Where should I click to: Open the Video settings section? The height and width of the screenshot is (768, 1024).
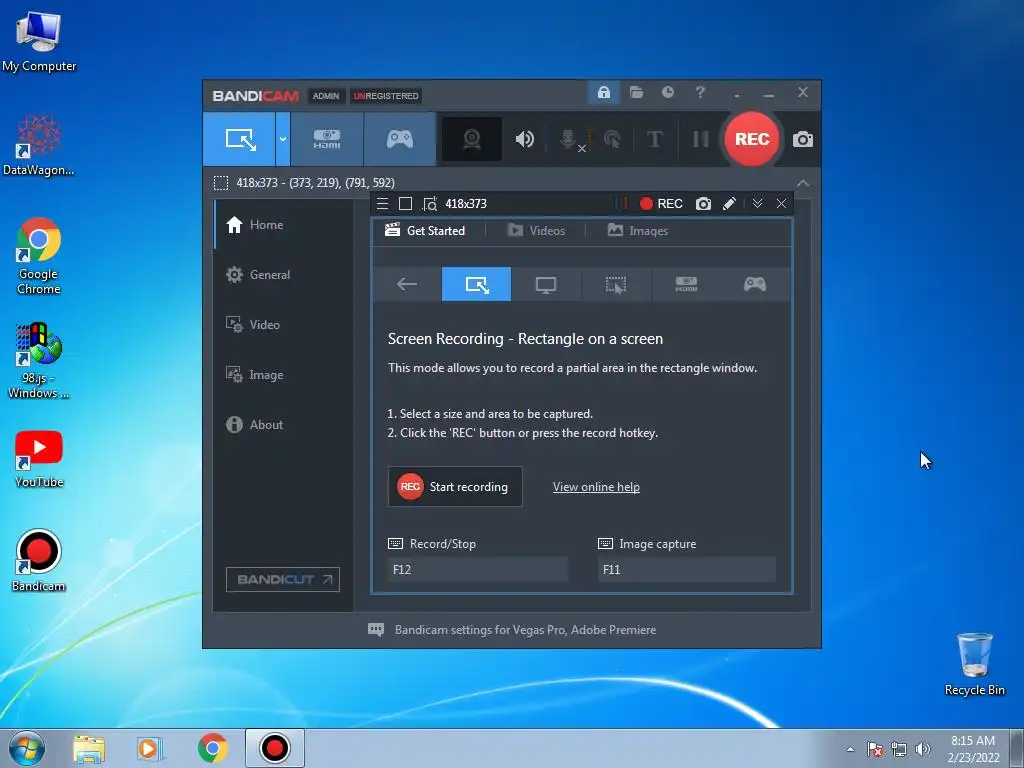click(283, 325)
